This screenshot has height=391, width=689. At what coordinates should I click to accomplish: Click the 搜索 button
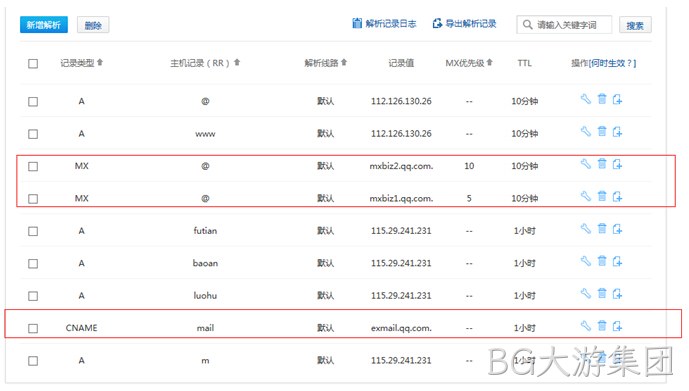(x=635, y=25)
